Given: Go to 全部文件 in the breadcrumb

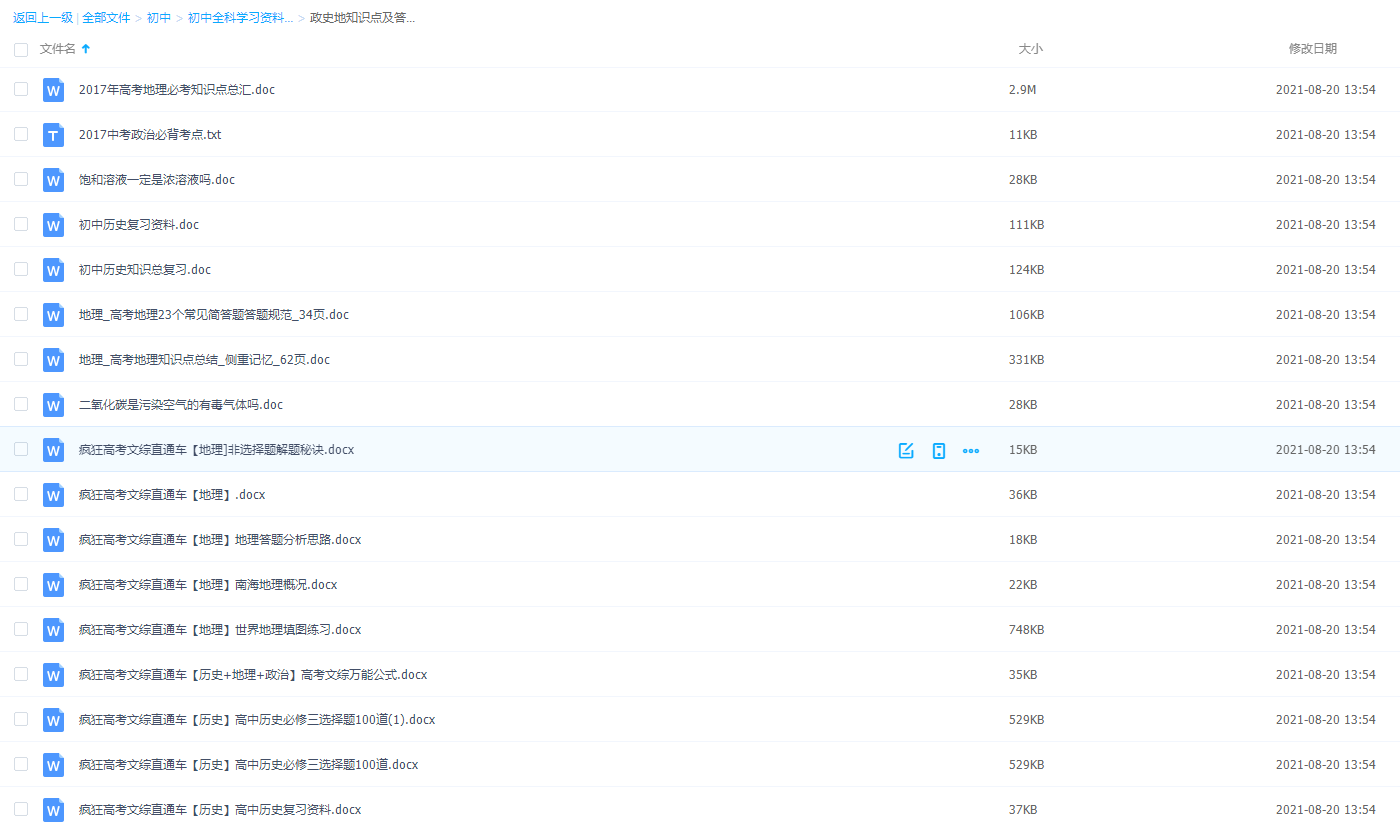Looking at the screenshot, I should point(106,18).
